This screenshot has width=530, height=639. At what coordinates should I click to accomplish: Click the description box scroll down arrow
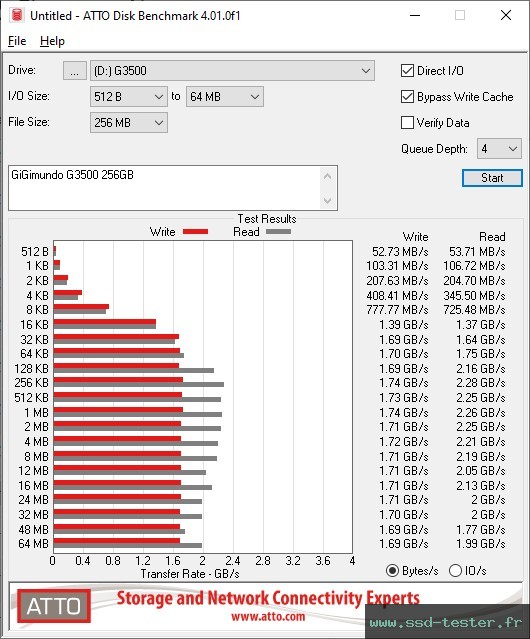[328, 201]
